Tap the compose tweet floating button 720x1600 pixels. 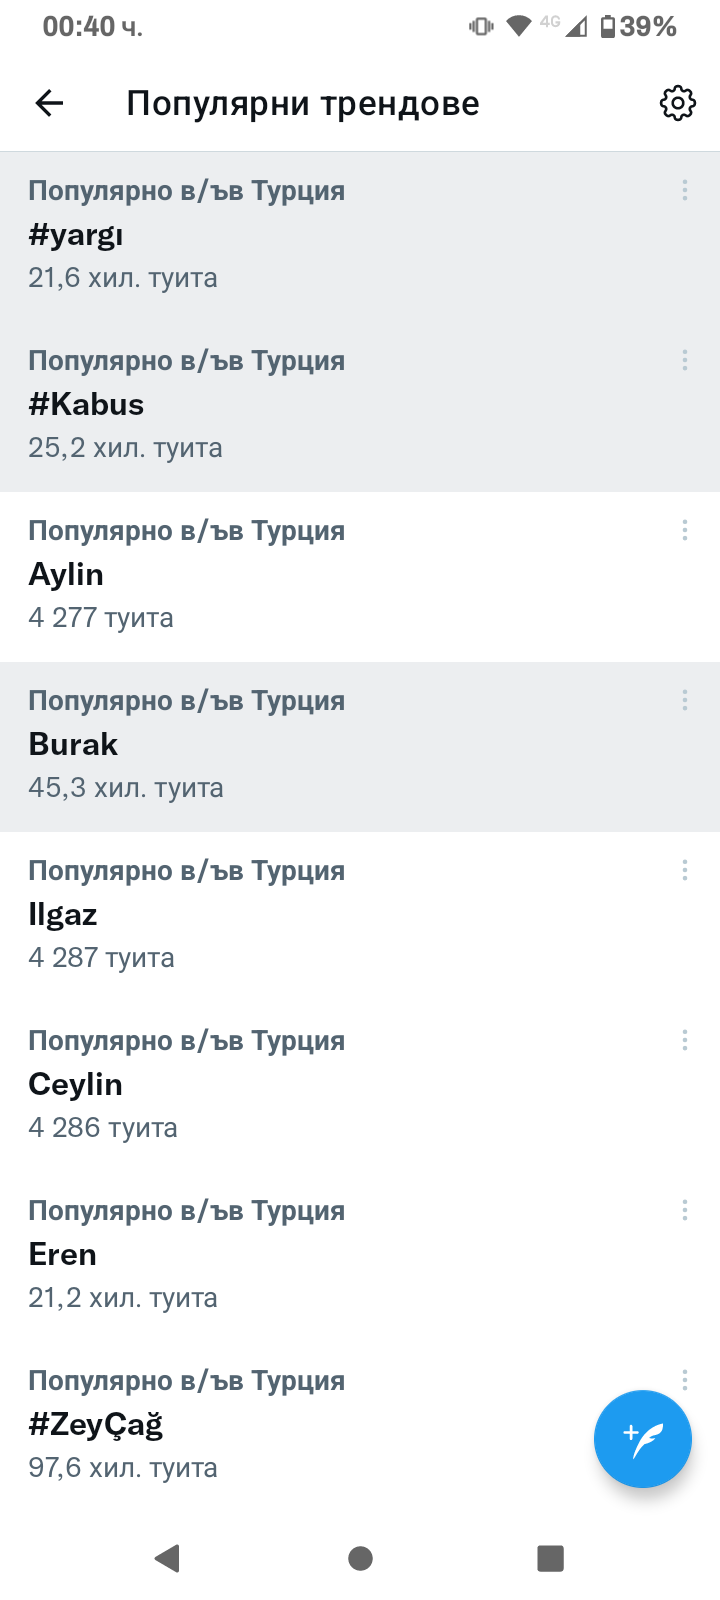[x=642, y=1438]
